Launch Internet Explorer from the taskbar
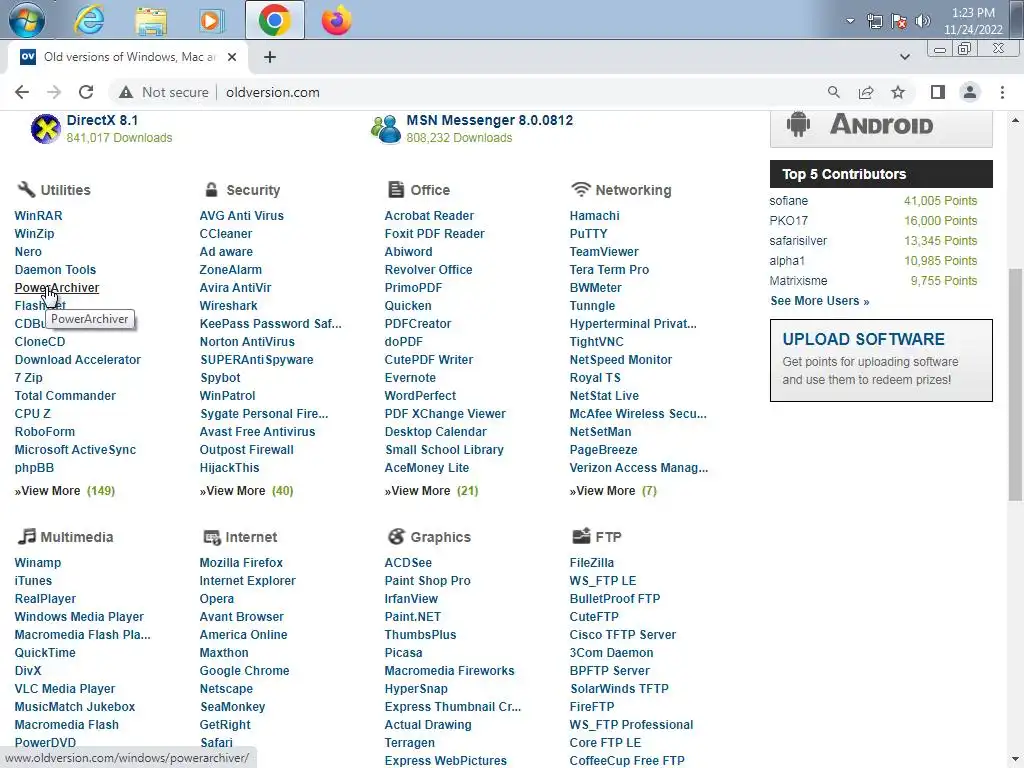Image resolution: width=1024 pixels, height=768 pixels. tap(88, 20)
